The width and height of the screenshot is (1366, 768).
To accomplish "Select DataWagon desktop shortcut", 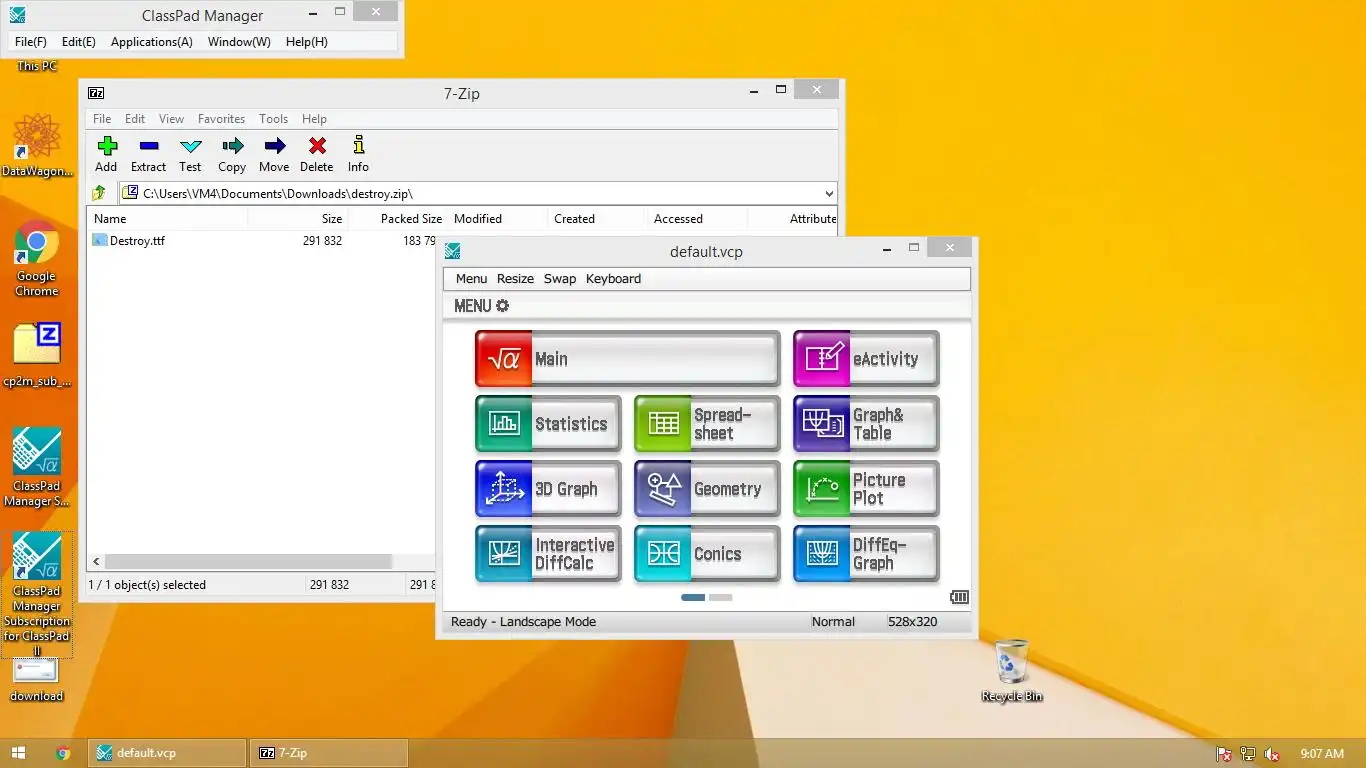I will (37, 146).
